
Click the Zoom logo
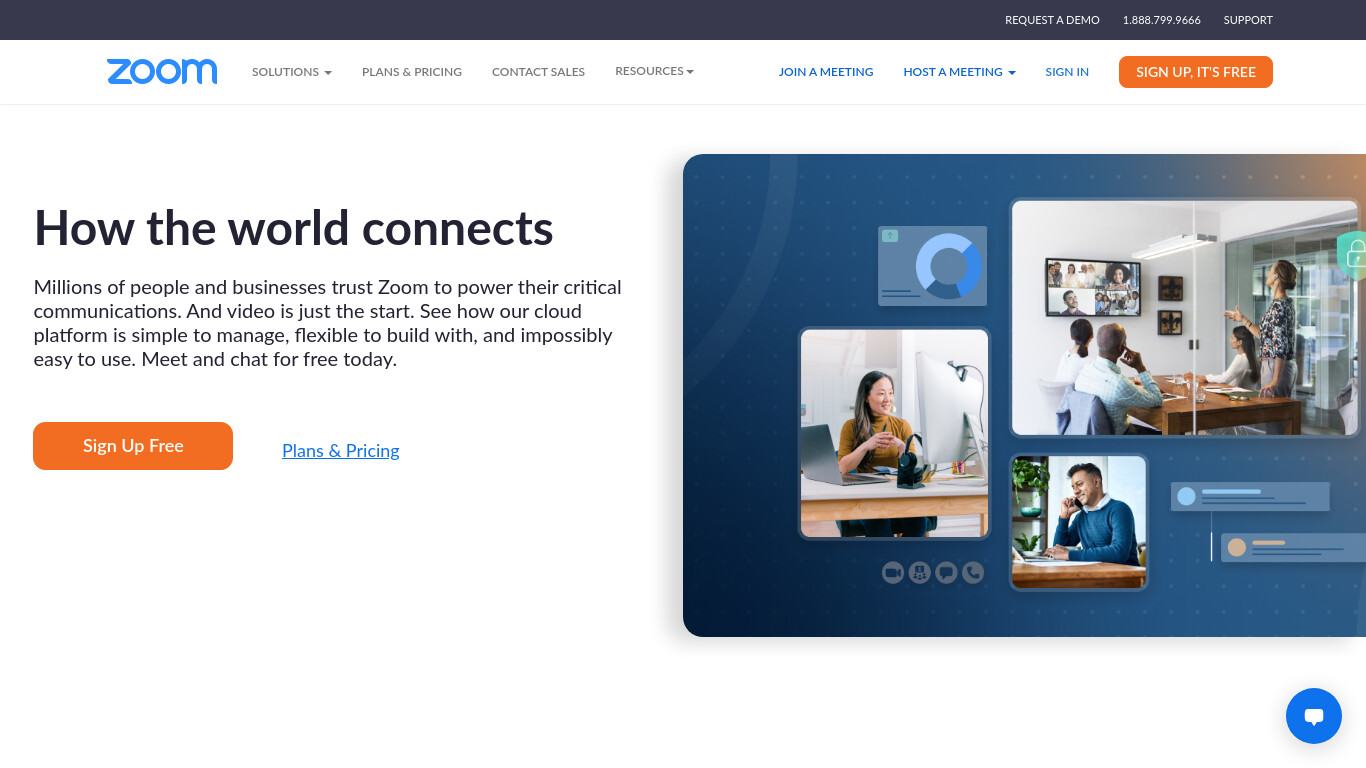tap(162, 72)
